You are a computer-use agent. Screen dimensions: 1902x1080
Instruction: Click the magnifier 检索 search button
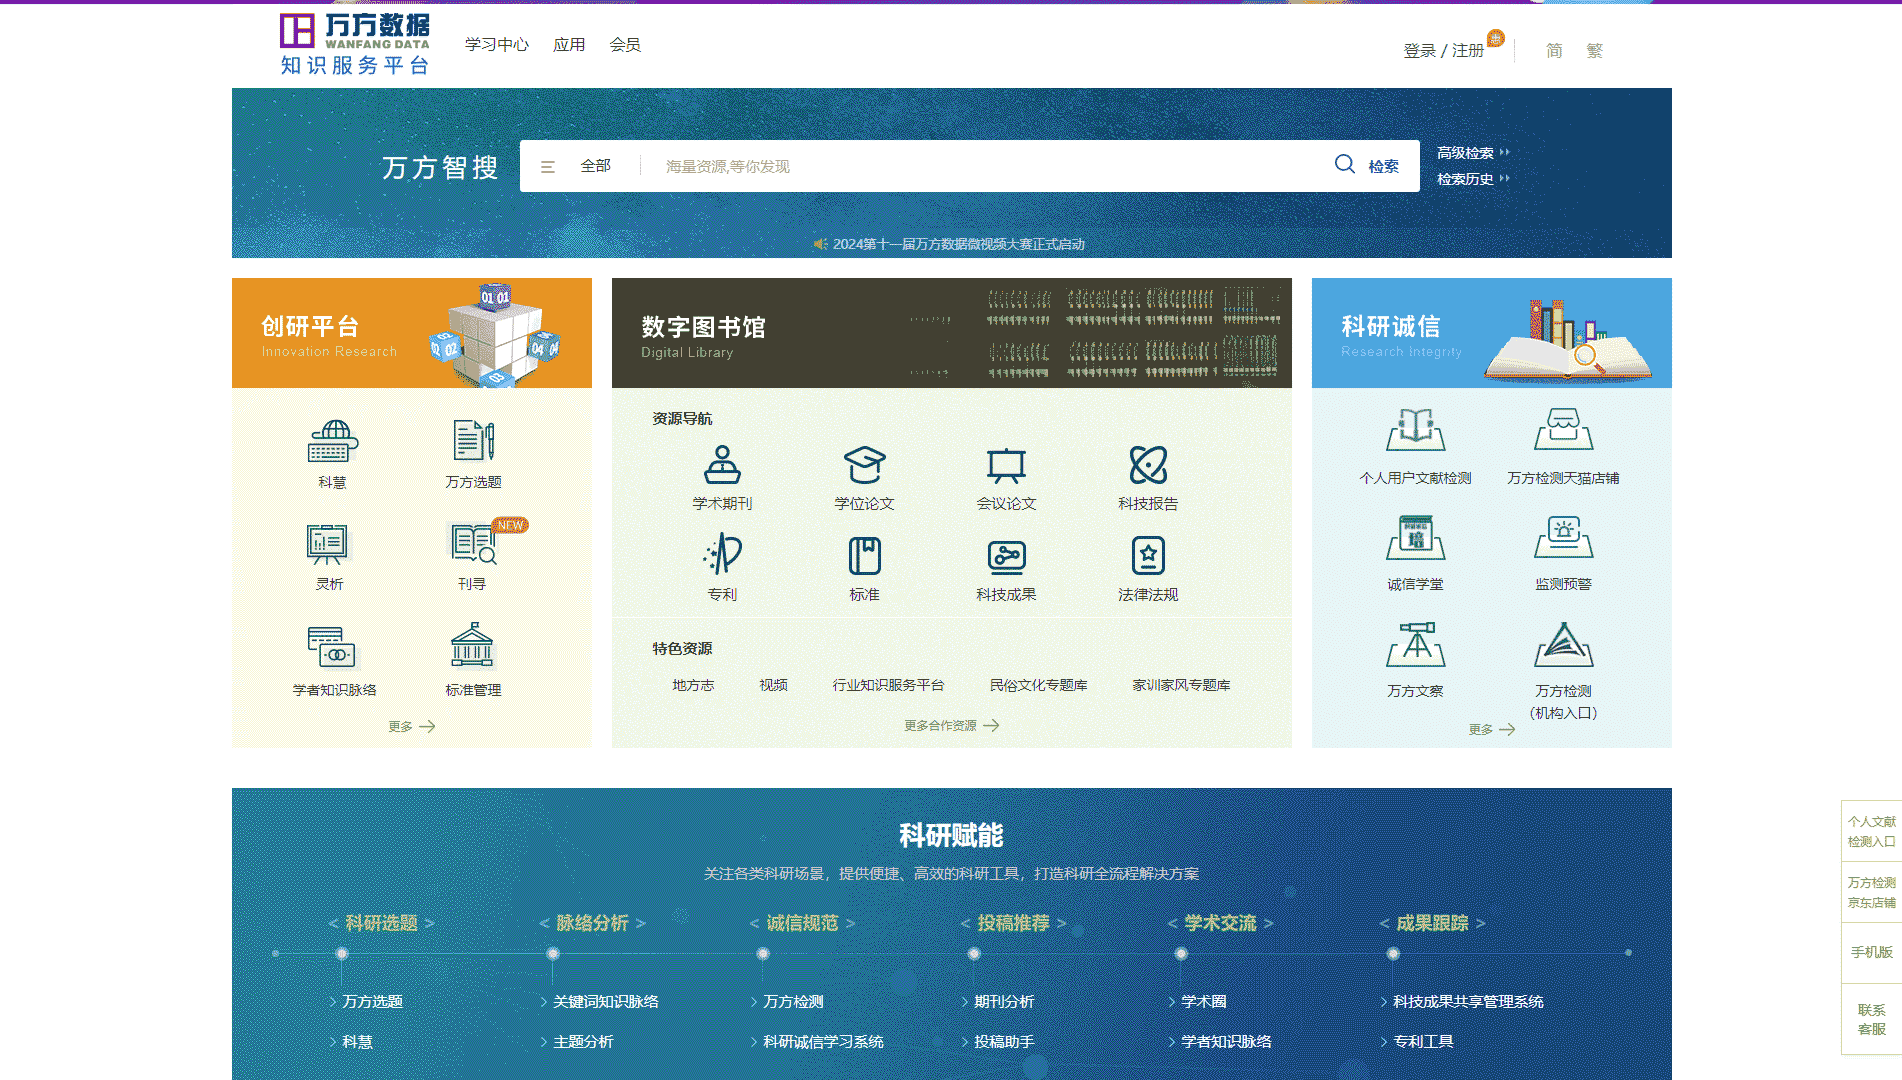1367,166
